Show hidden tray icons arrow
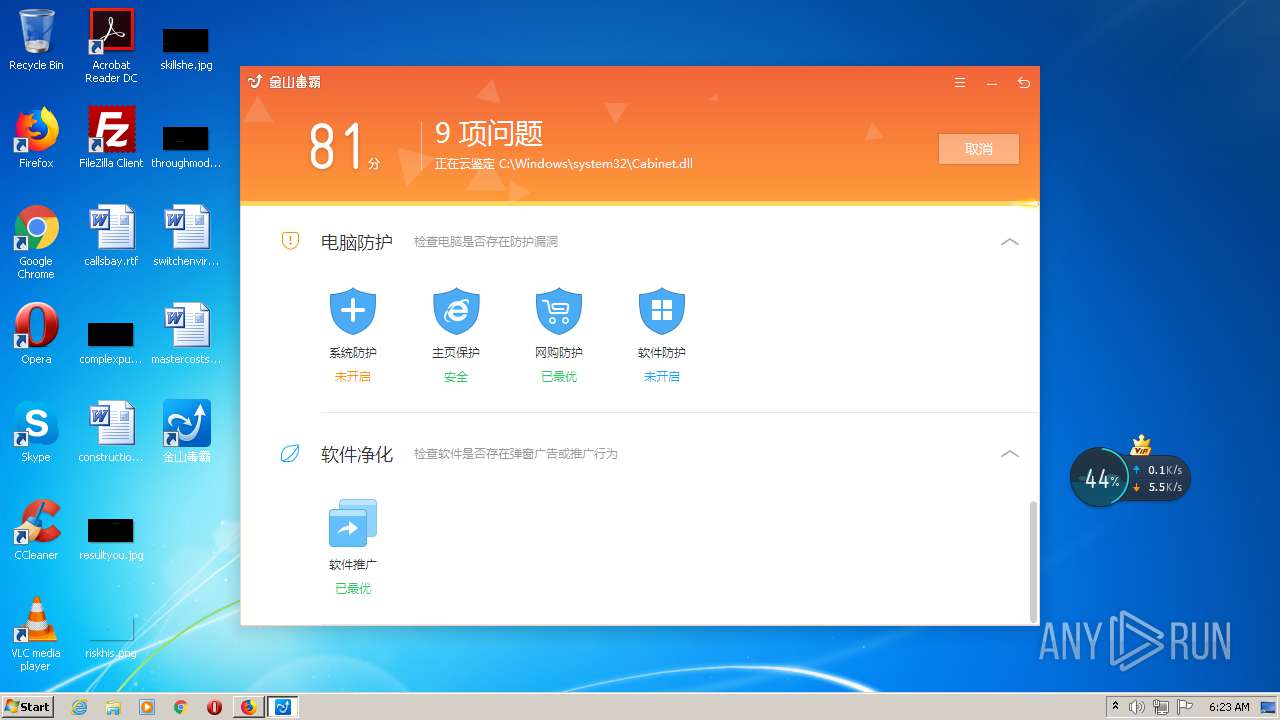Screen dimensions: 1280x720 pos(1115,706)
